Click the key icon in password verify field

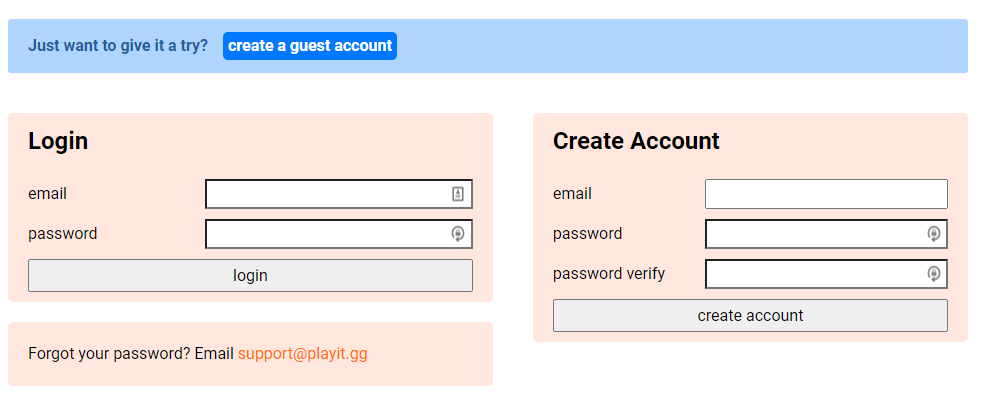[x=934, y=274]
